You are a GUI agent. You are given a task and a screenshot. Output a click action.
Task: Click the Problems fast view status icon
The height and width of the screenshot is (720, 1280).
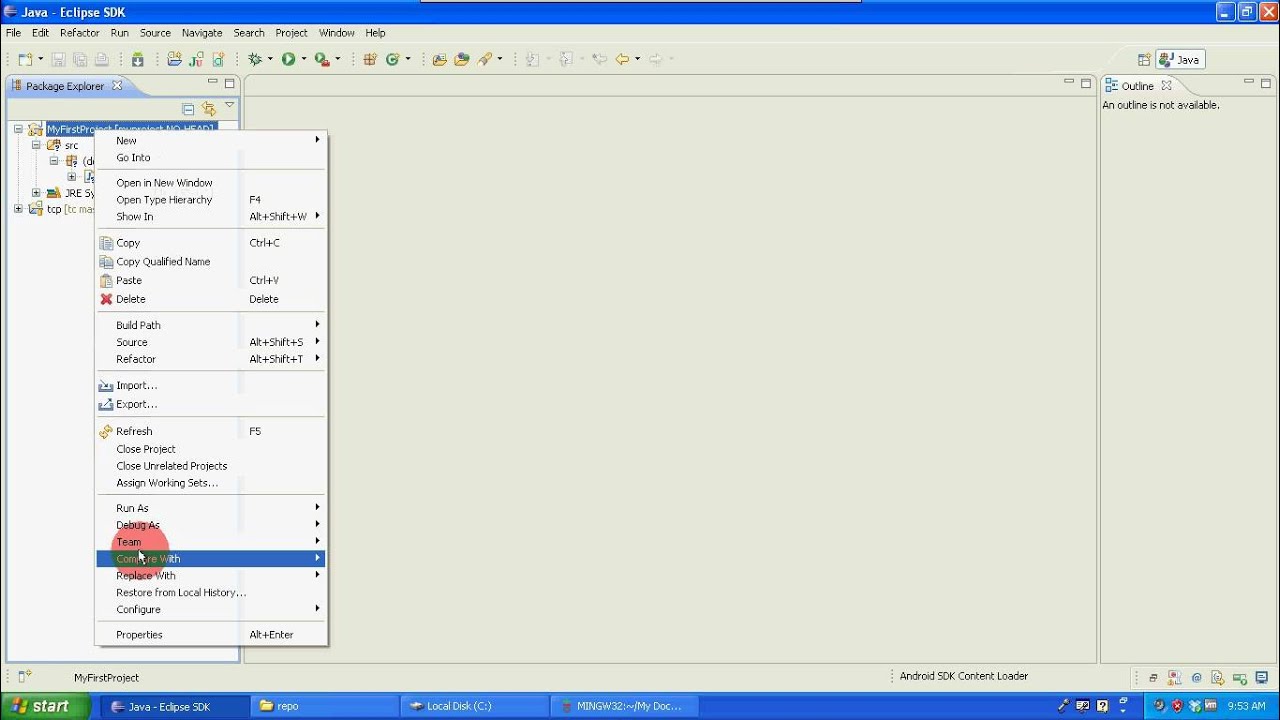coord(1174,678)
